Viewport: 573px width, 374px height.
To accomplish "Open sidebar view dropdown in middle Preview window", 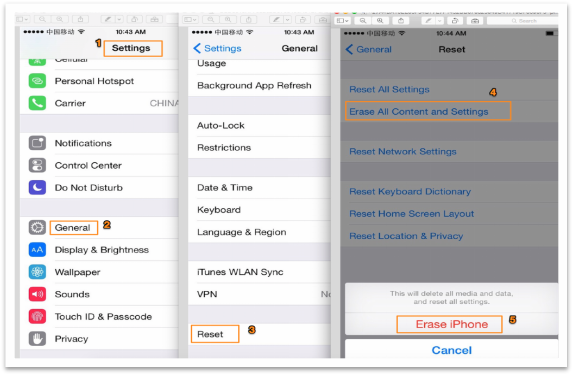I will [190, 19].
